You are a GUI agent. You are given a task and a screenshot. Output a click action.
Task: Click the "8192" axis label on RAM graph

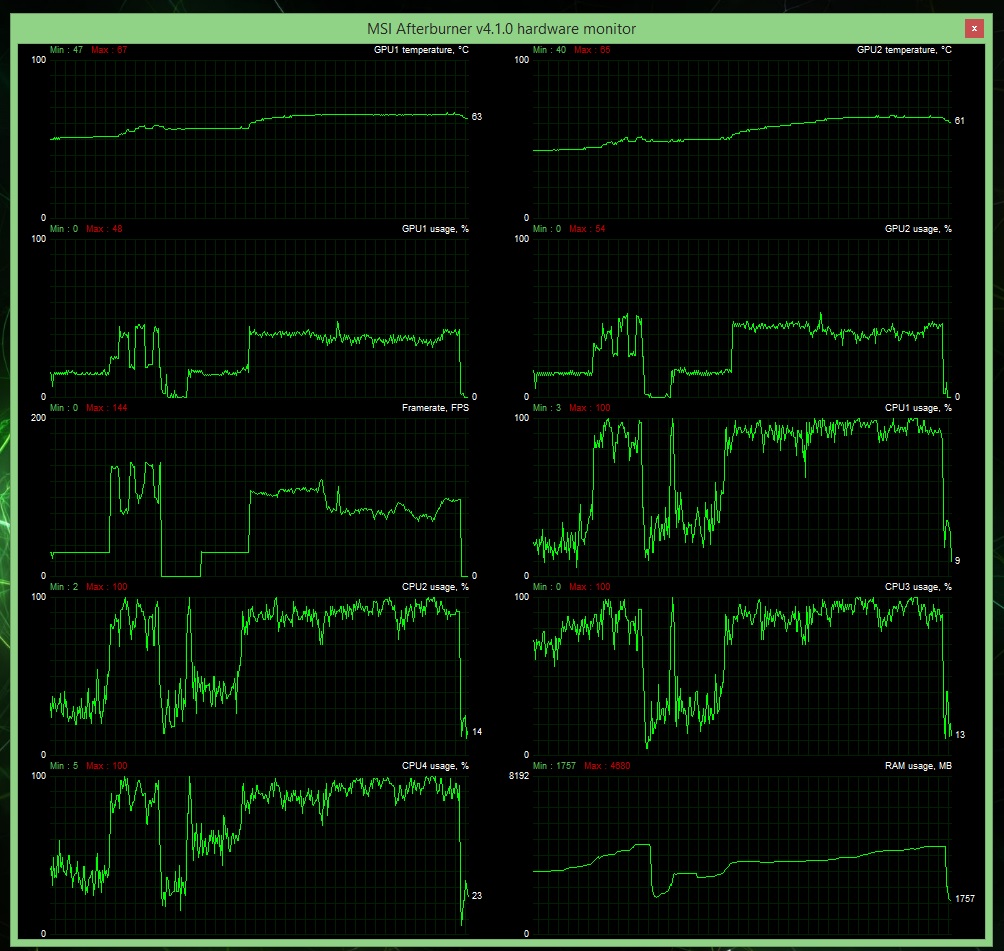(x=519, y=776)
